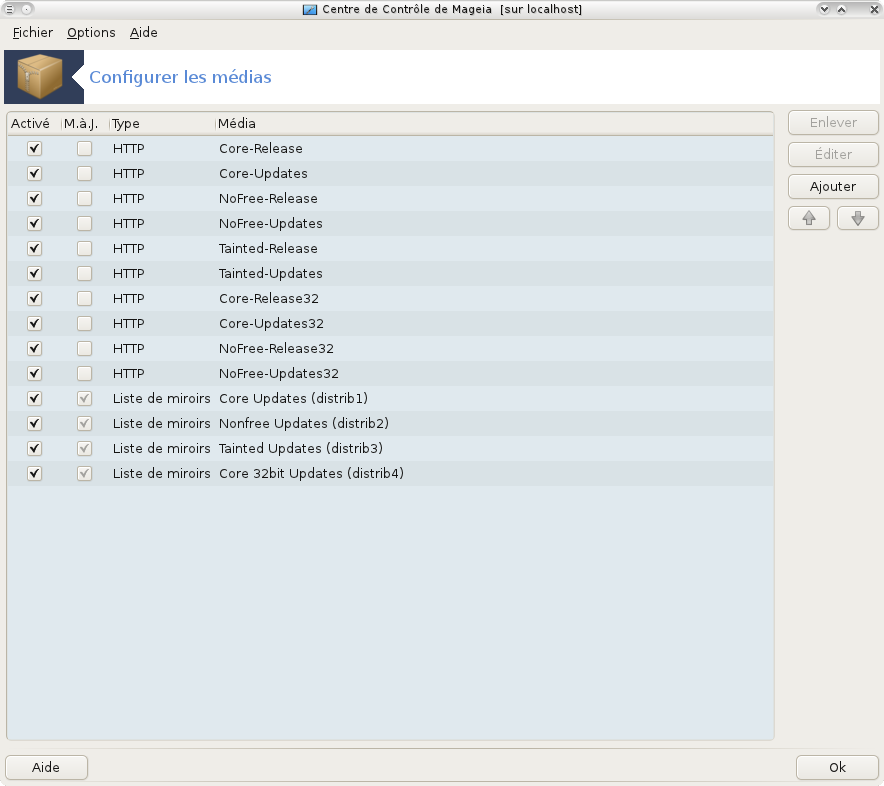
Task: Open the Options menu
Action: [91, 33]
